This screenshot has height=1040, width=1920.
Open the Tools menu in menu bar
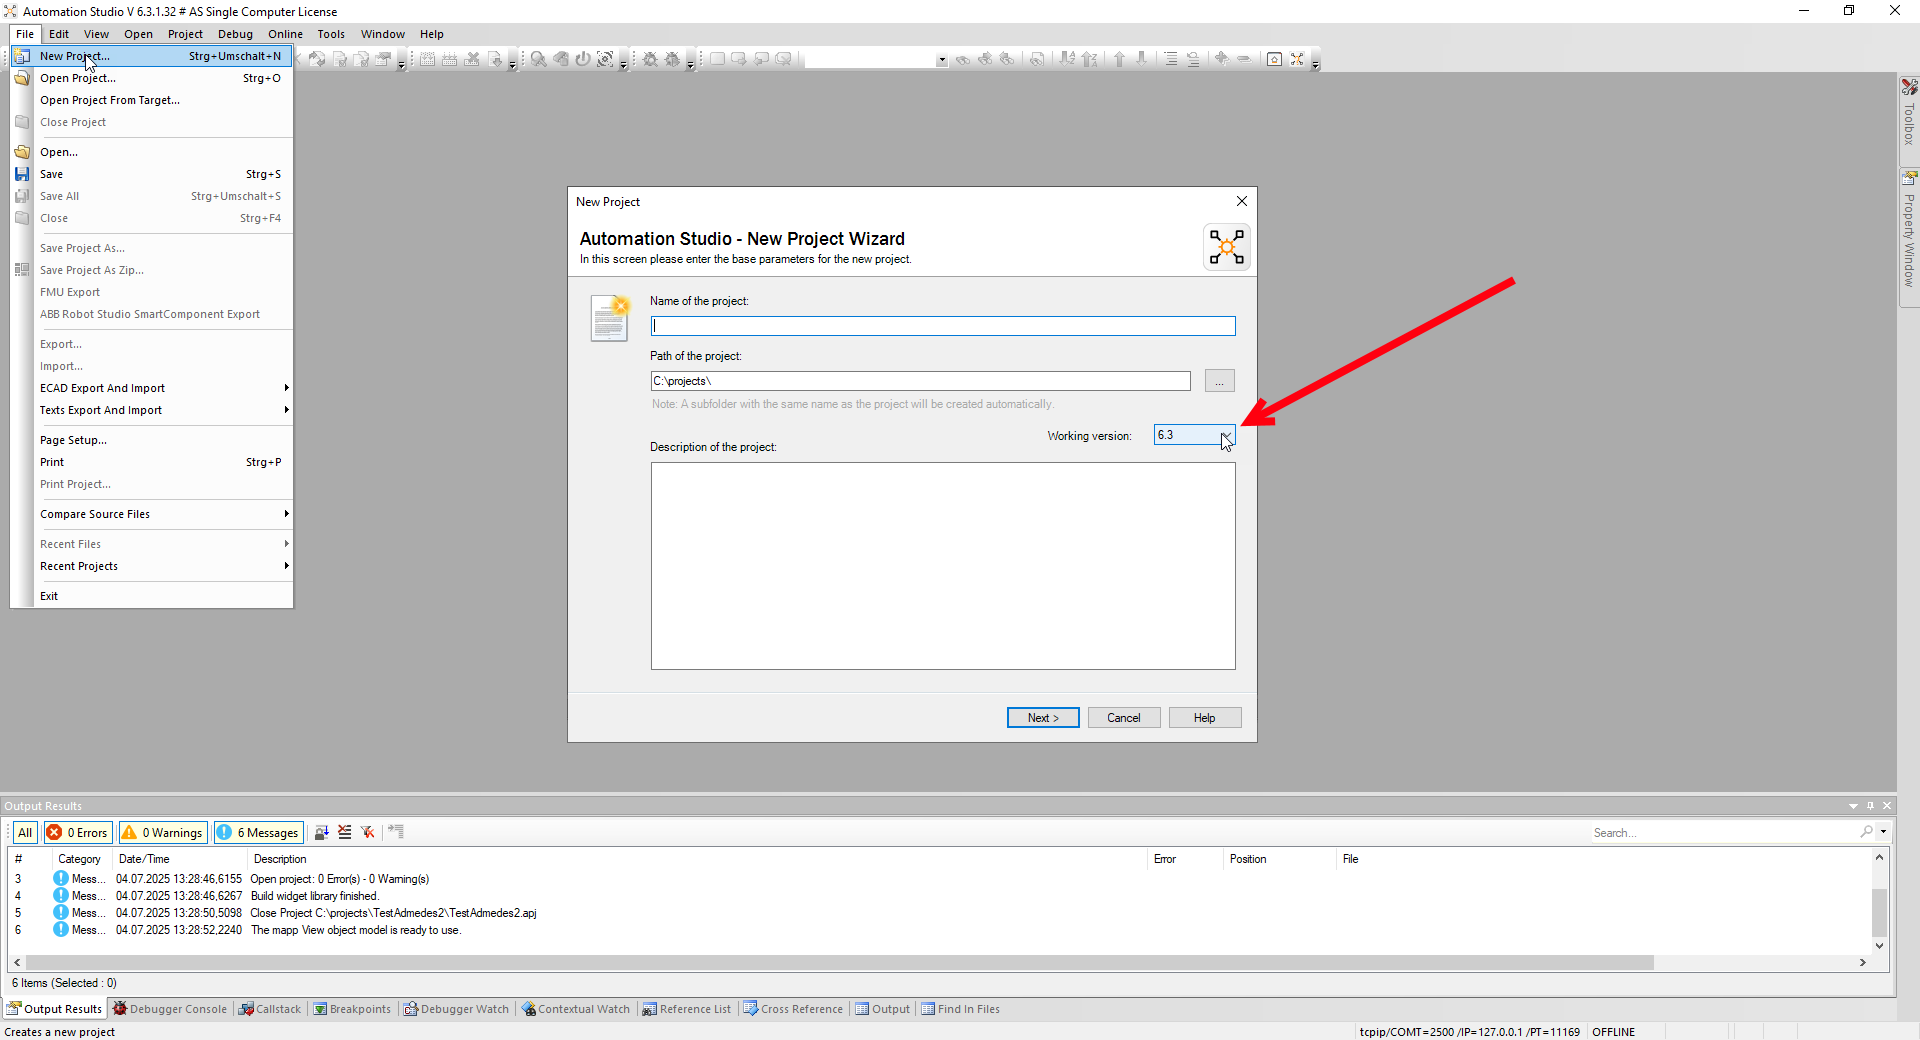(331, 34)
